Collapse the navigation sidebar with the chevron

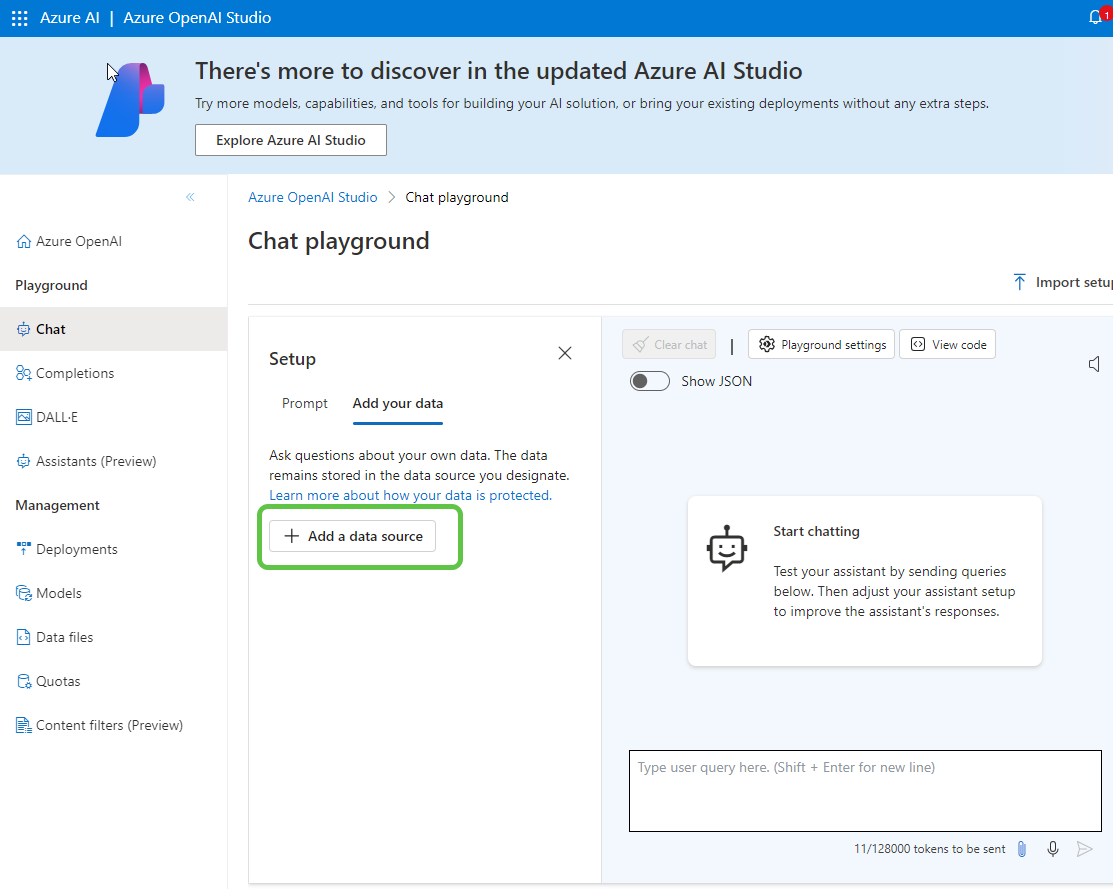coord(190,198)
